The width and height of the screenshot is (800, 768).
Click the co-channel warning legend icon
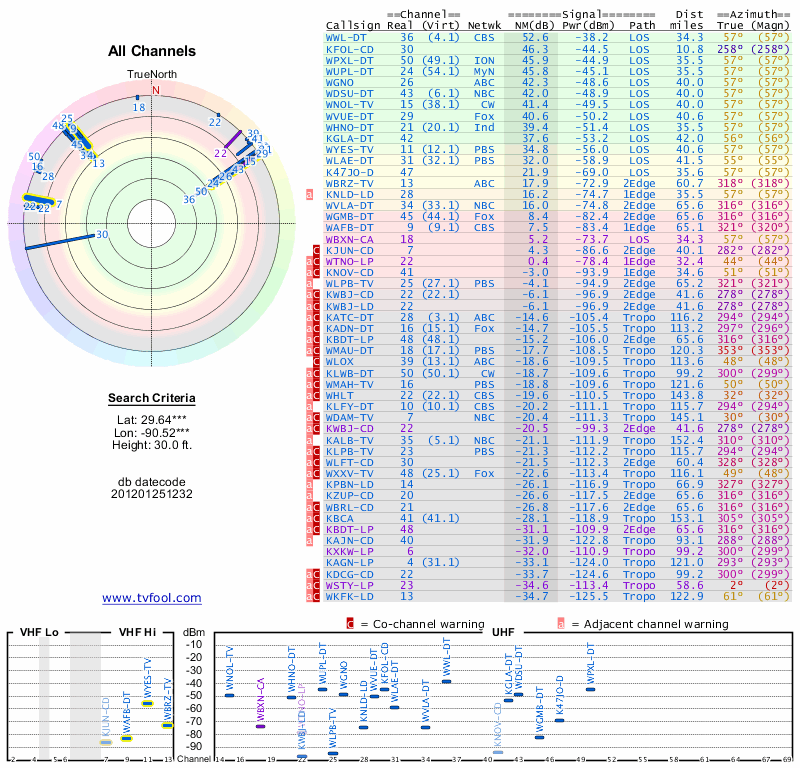[x=350, y=623]
